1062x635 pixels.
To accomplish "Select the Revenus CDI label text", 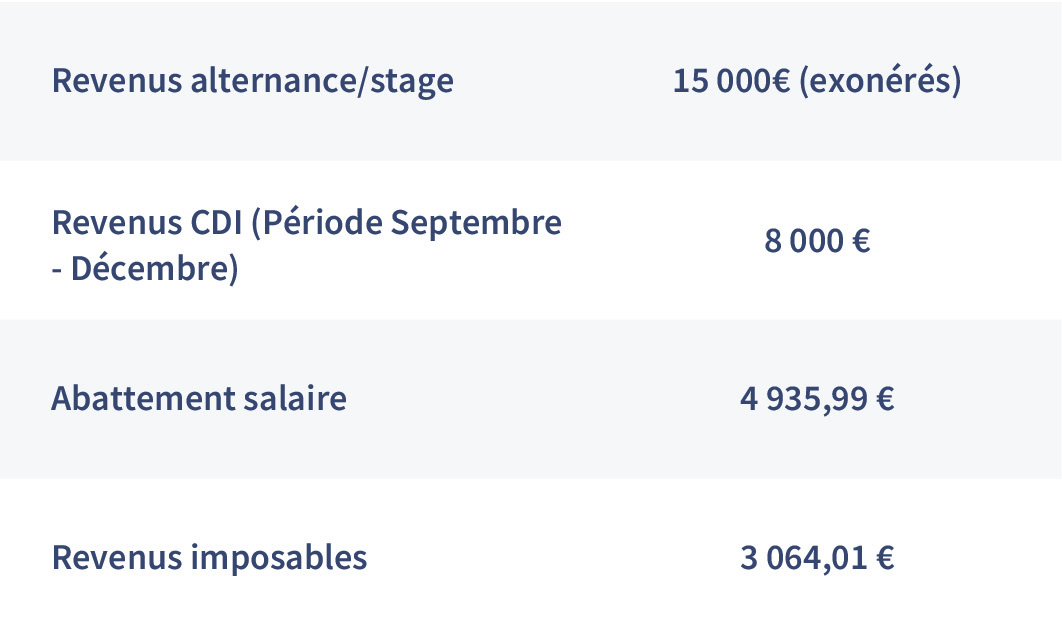I will [x=307, y=245].
